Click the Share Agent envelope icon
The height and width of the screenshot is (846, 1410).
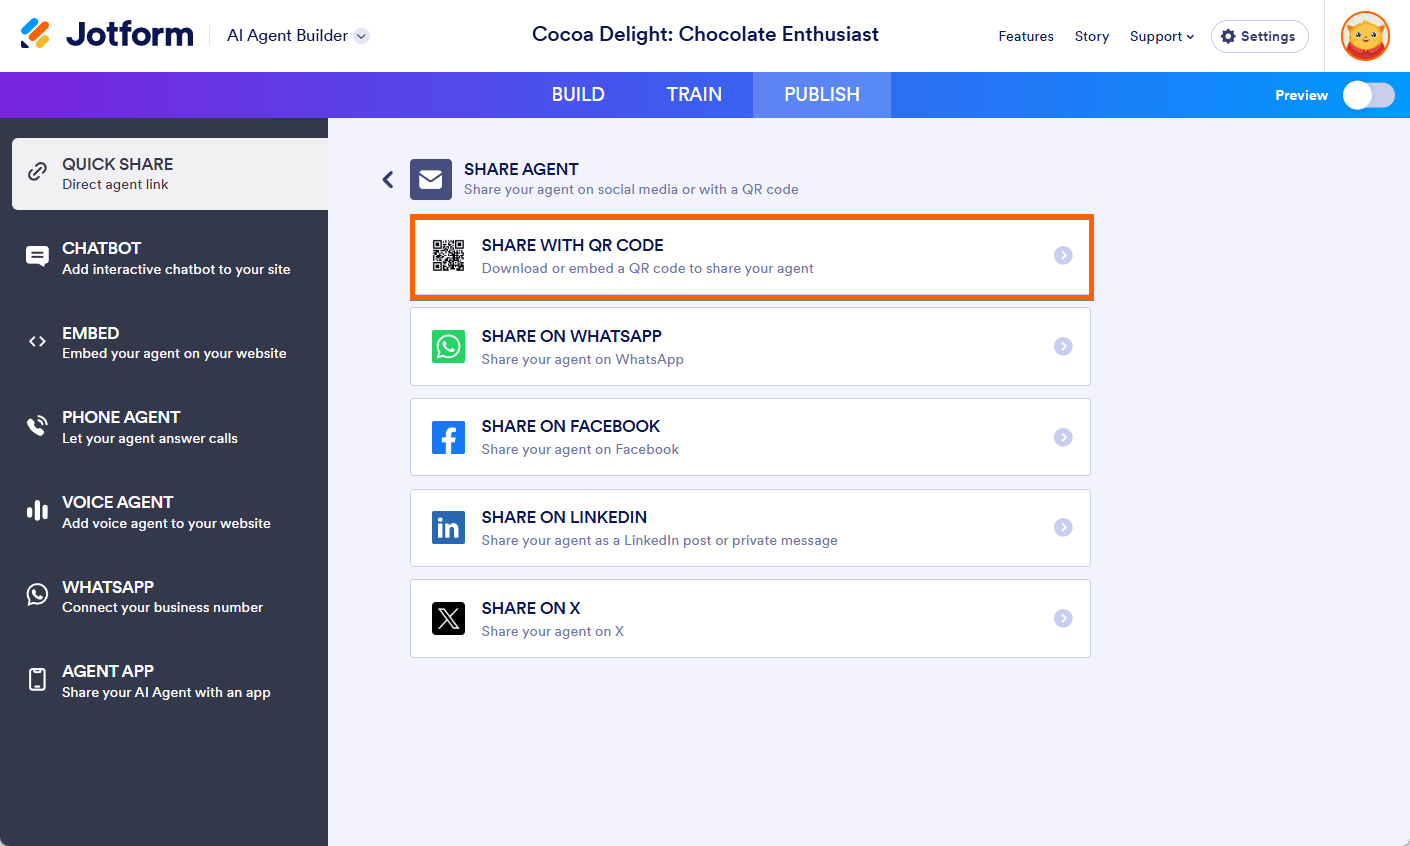pos(431,179)
